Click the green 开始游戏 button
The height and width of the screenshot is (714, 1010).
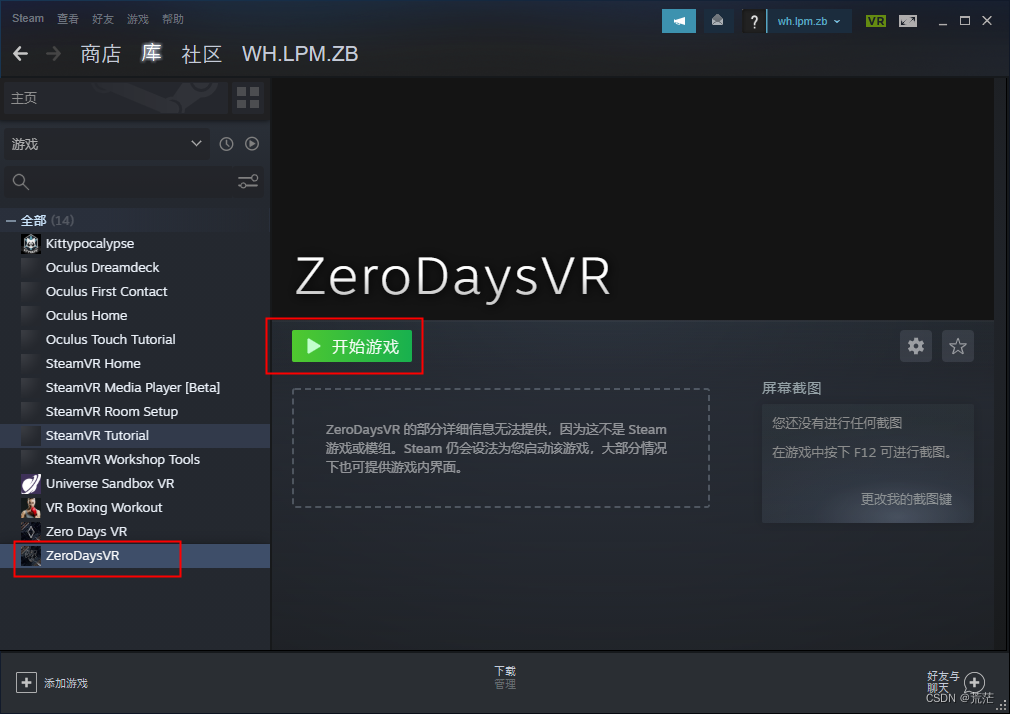[x=352, y=346]
